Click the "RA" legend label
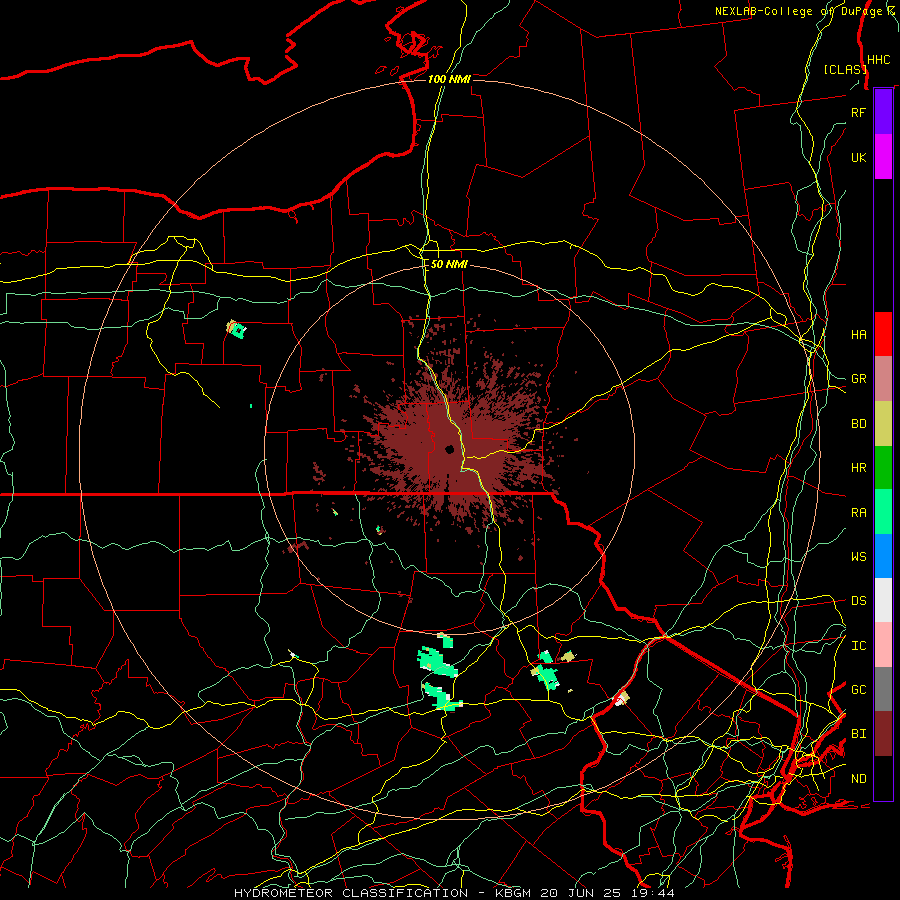Screen dimensions: 900x900 pos(858,513)
